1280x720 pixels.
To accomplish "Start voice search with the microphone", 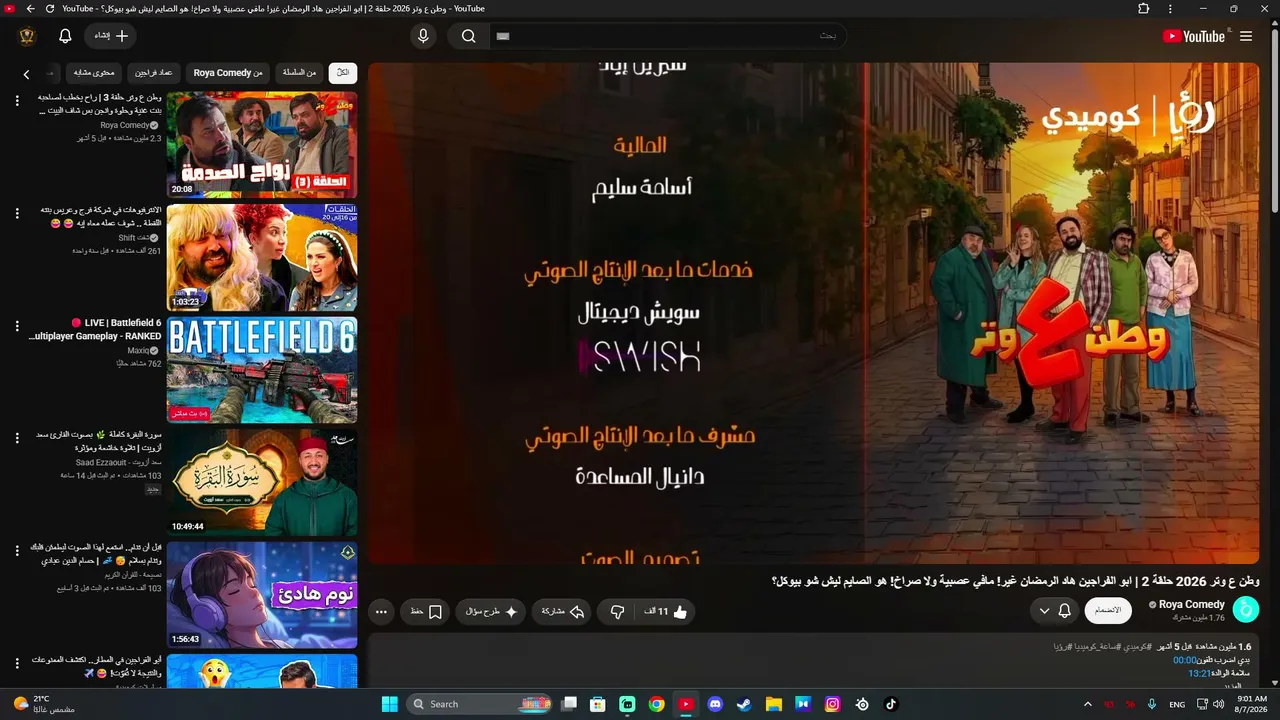I will click(423, 36).
